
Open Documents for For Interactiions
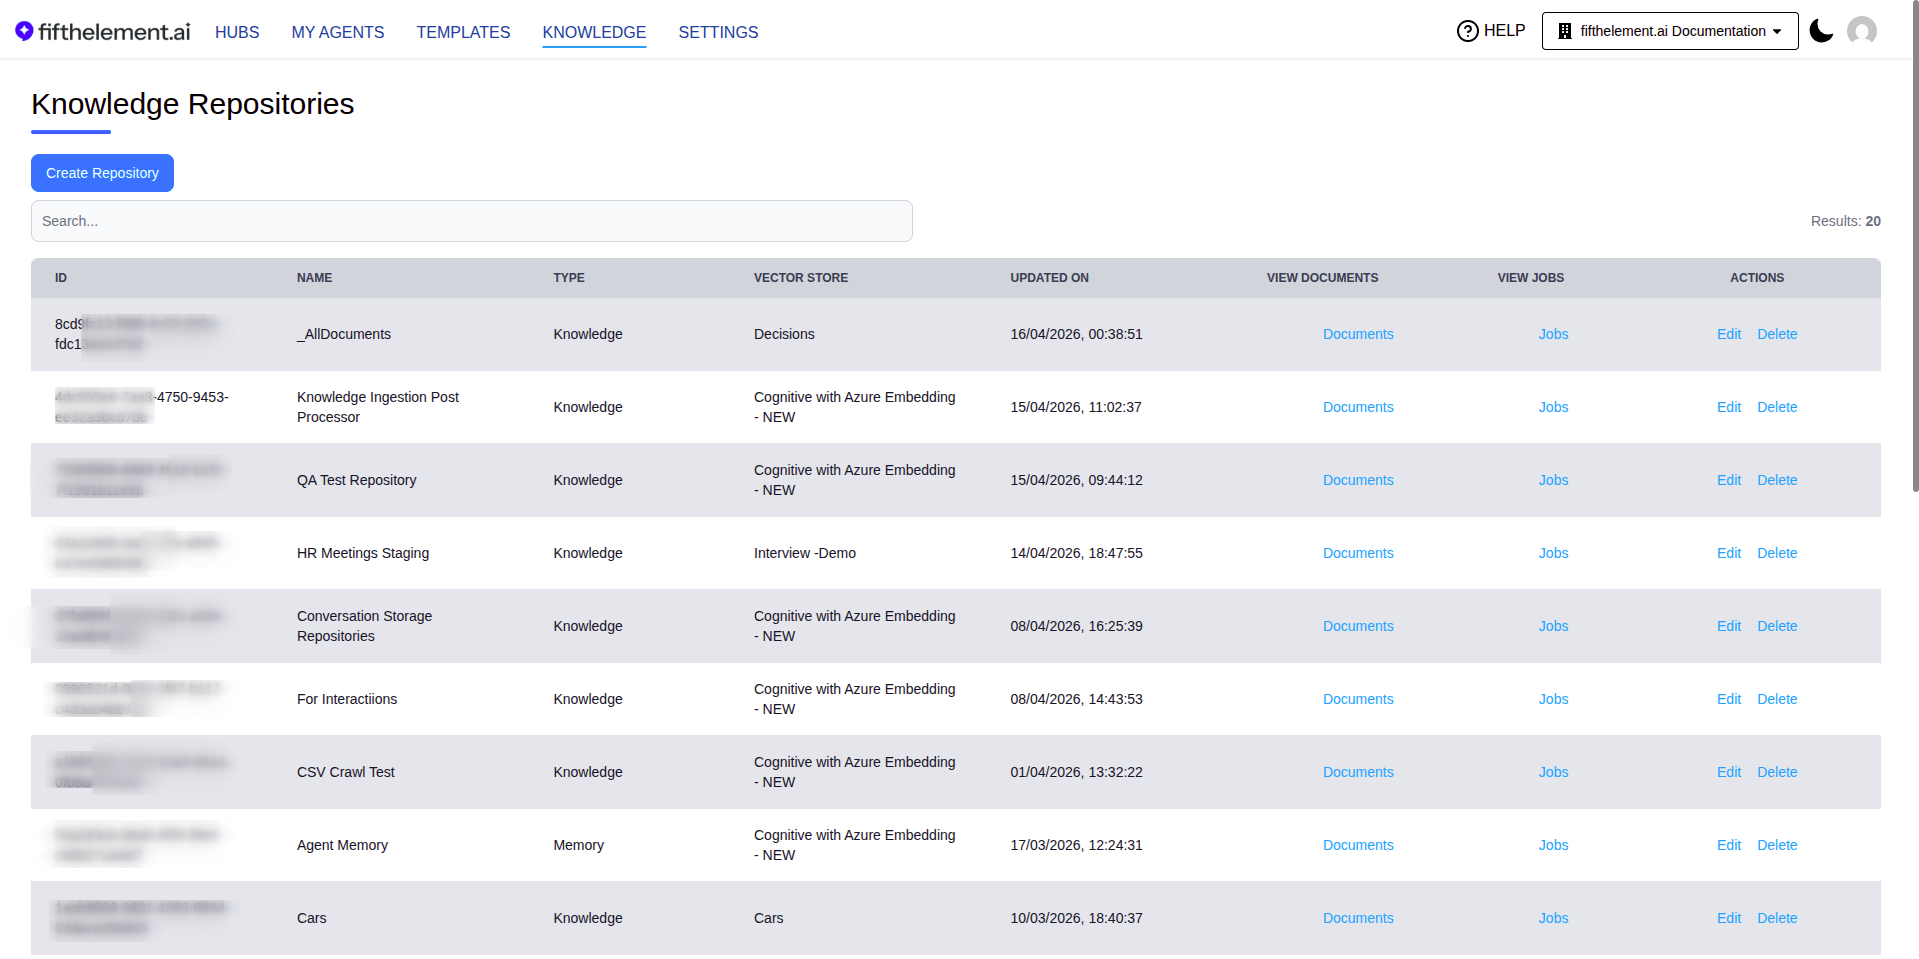[x=1358, y=699]
